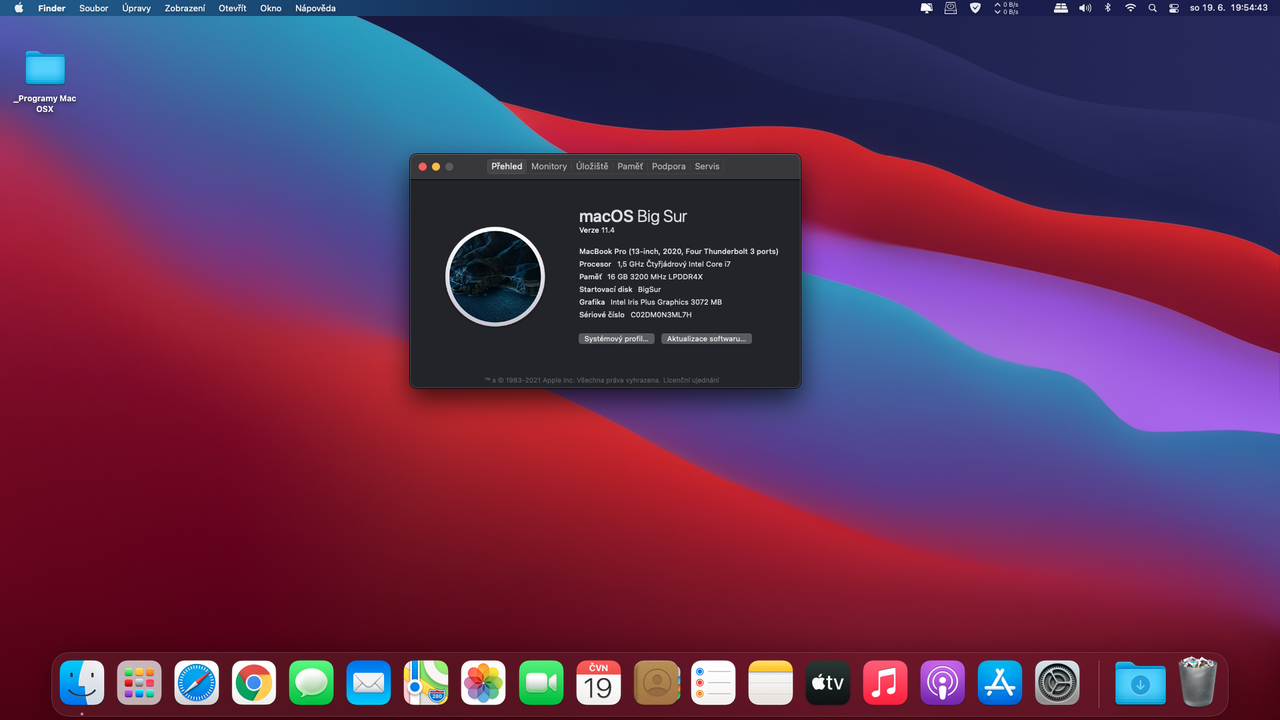Click the display monitor menu bar icon

pos(926,8)
